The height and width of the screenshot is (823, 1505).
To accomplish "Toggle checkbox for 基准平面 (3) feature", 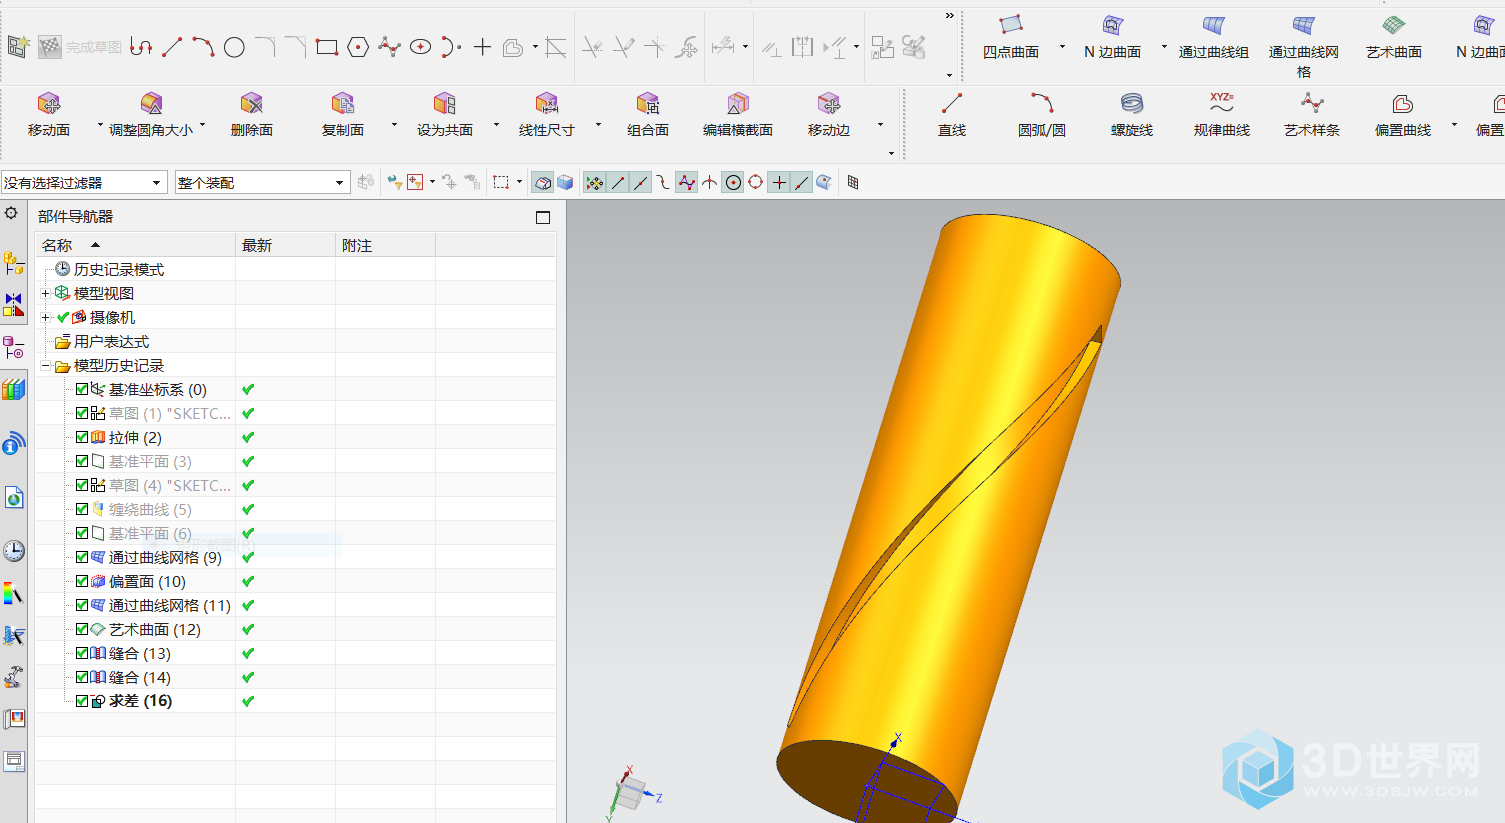I will click(x=82, y=461).
